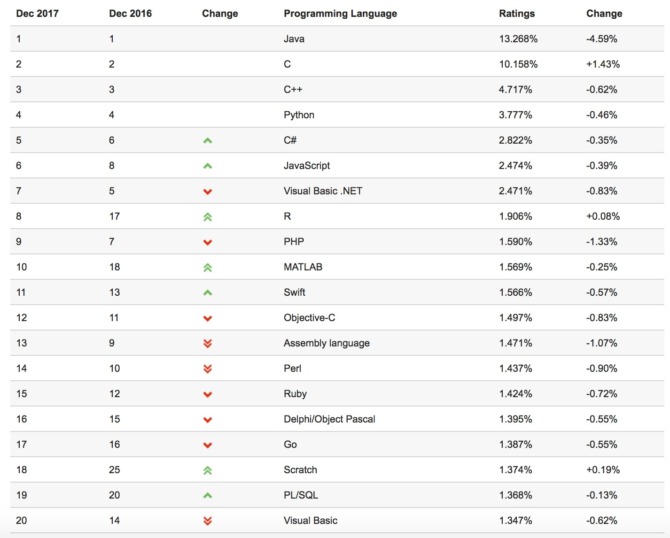Image resolution: width=670 pixels, height=538 pixels.
Task: Click the Ratings column header
Action: (x=517, y=14)
